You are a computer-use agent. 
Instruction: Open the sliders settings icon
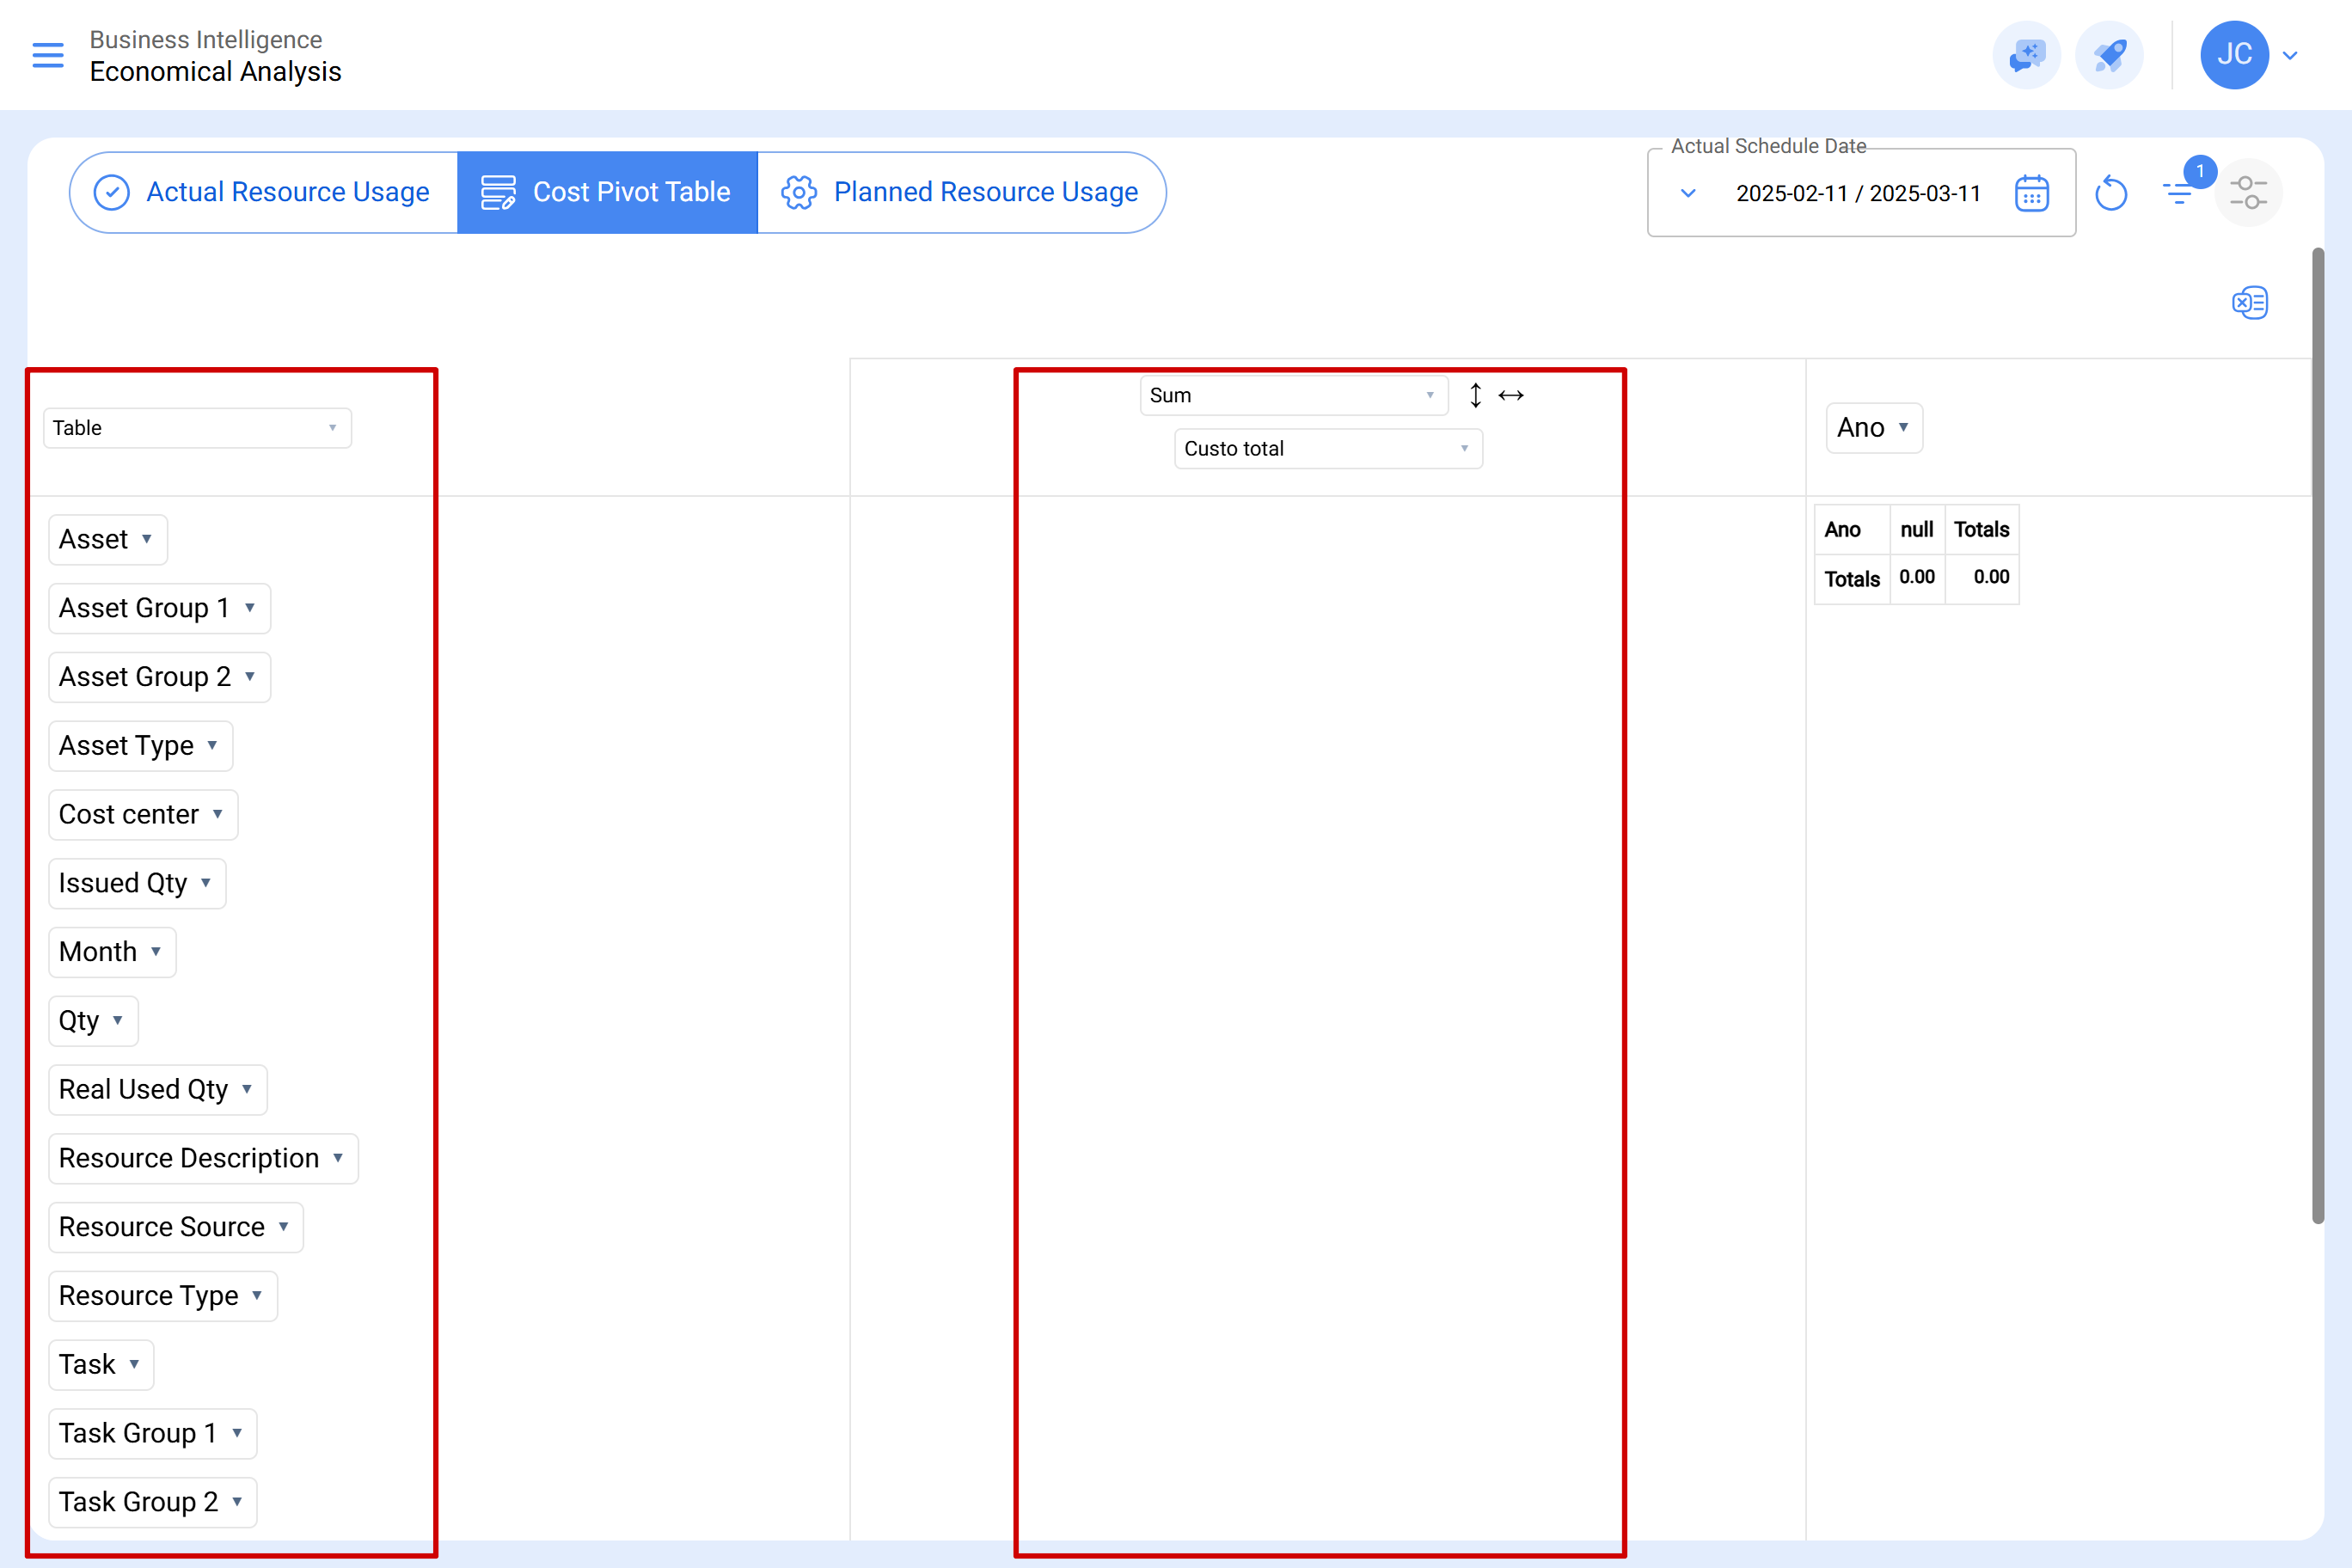point(2248,192)
